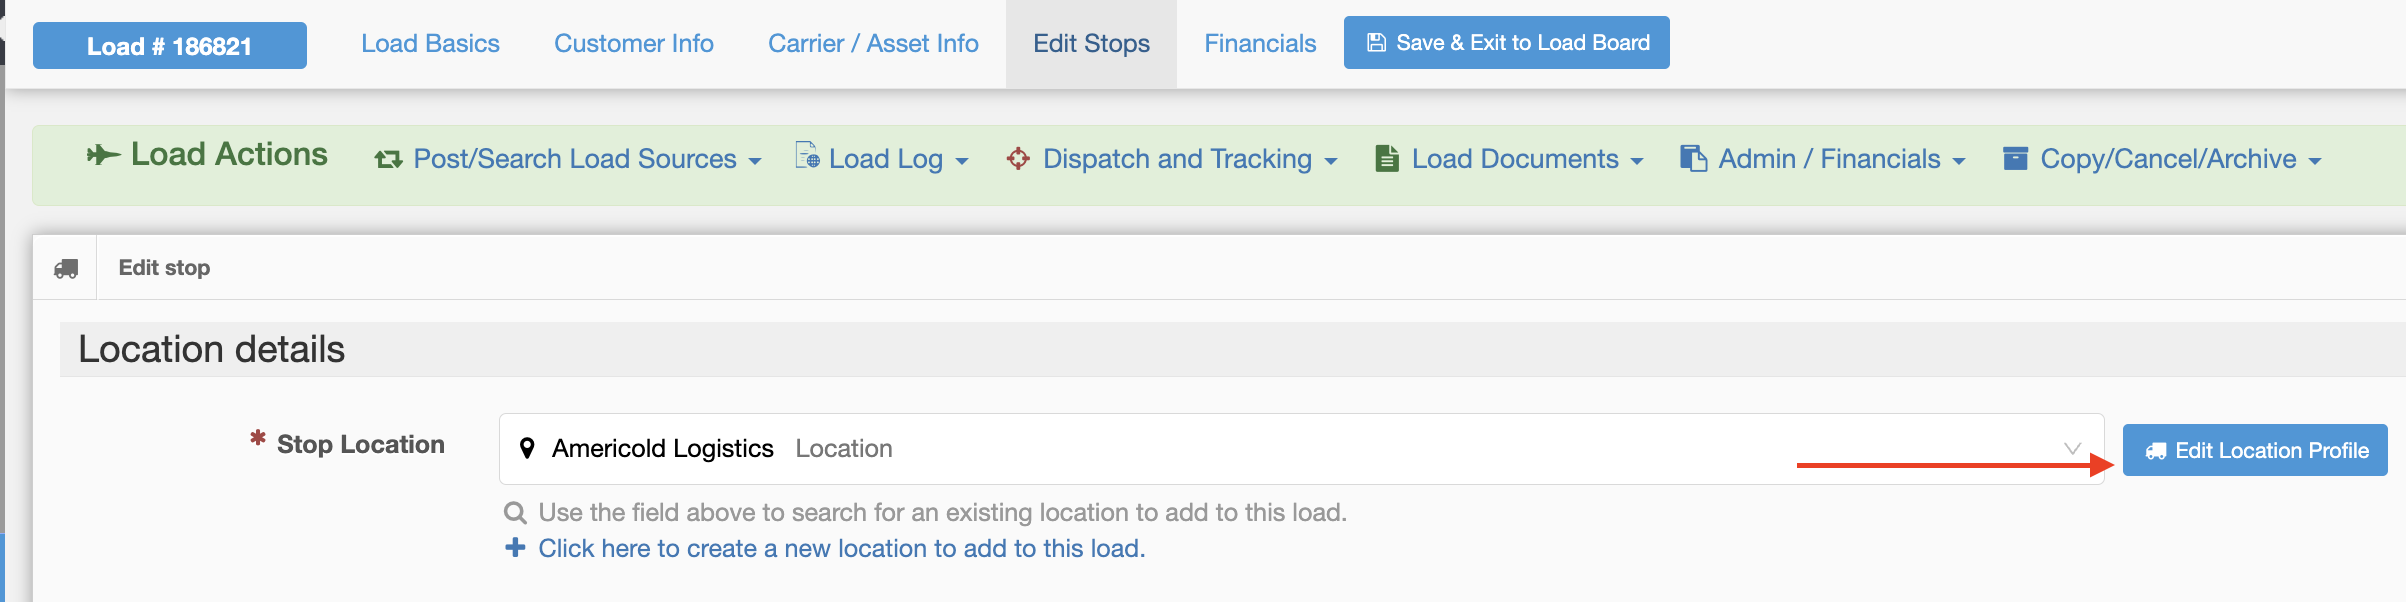Click the truck icon beside Edit stop
The image size is (2406, 602).
click(66, 268)
